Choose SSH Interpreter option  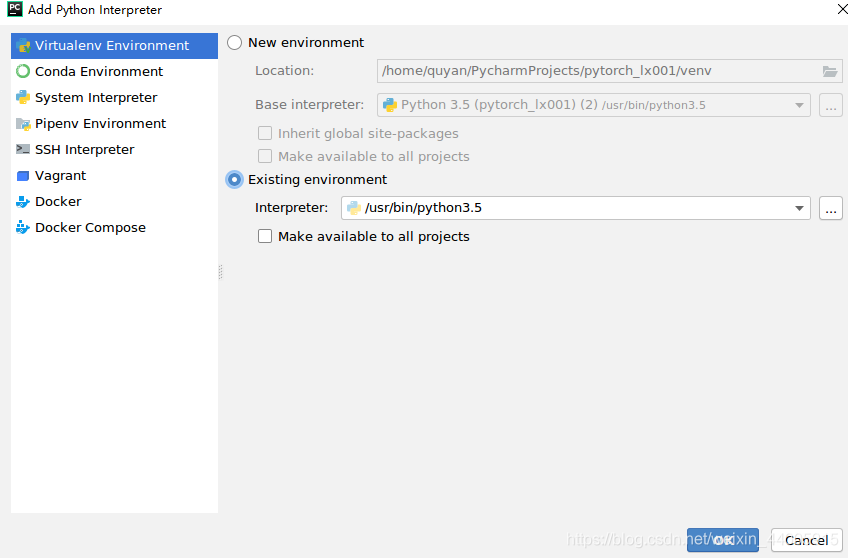tap(114, 149)
